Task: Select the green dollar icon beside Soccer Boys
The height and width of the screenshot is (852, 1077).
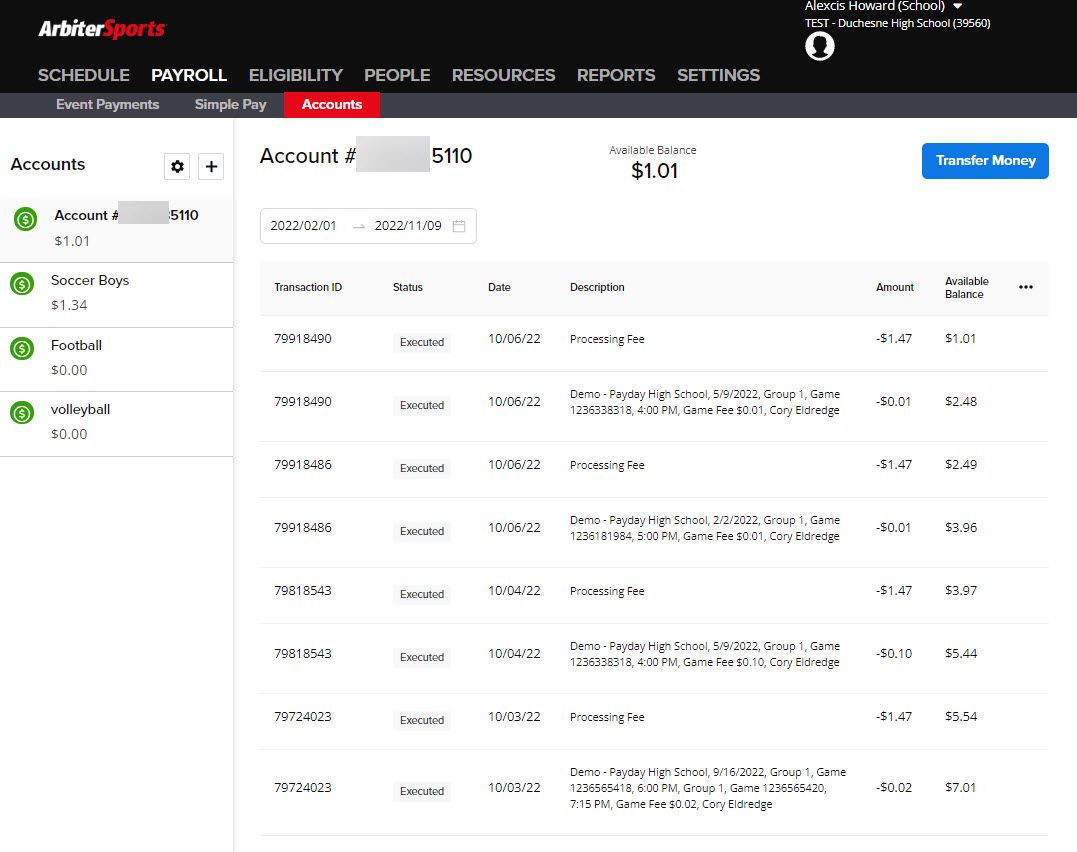Action: pyautogui.click(x=22, y=284)
